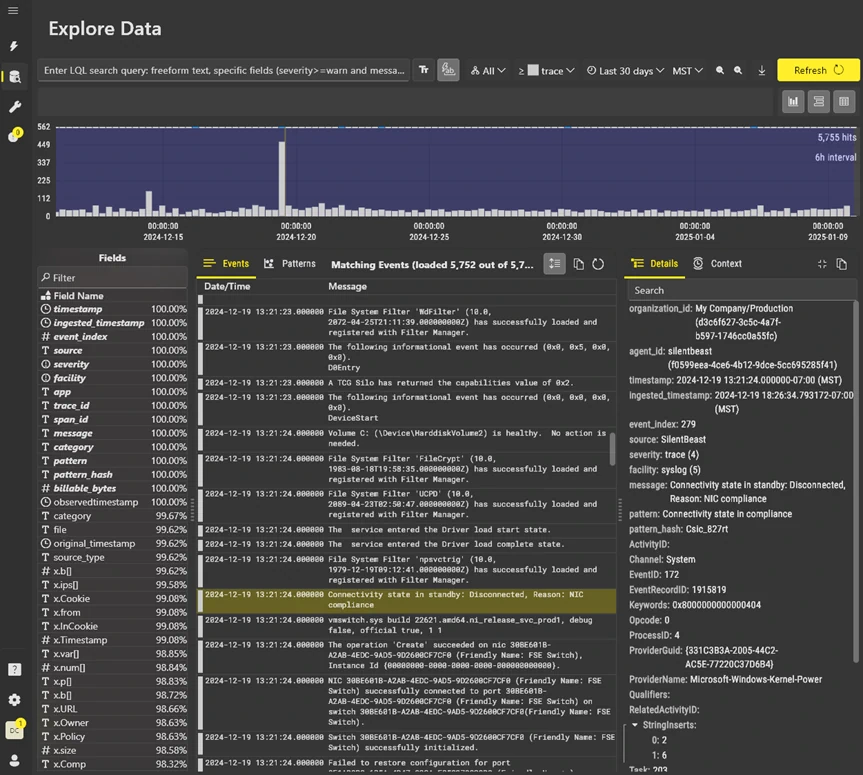This screenshot has width=863, height=775.
Task: Click the severity color swatch beside trace
Action: pos(531,70)
